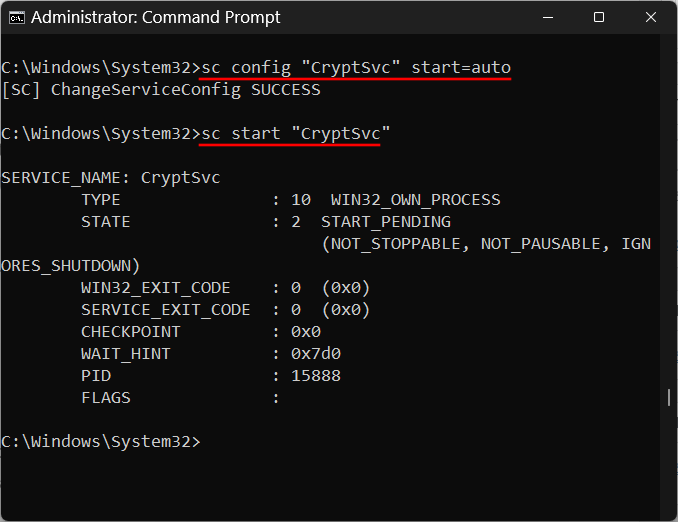
Task: Click the WIN32_EXIT_CODE label
Action: (x=156, y=287)
